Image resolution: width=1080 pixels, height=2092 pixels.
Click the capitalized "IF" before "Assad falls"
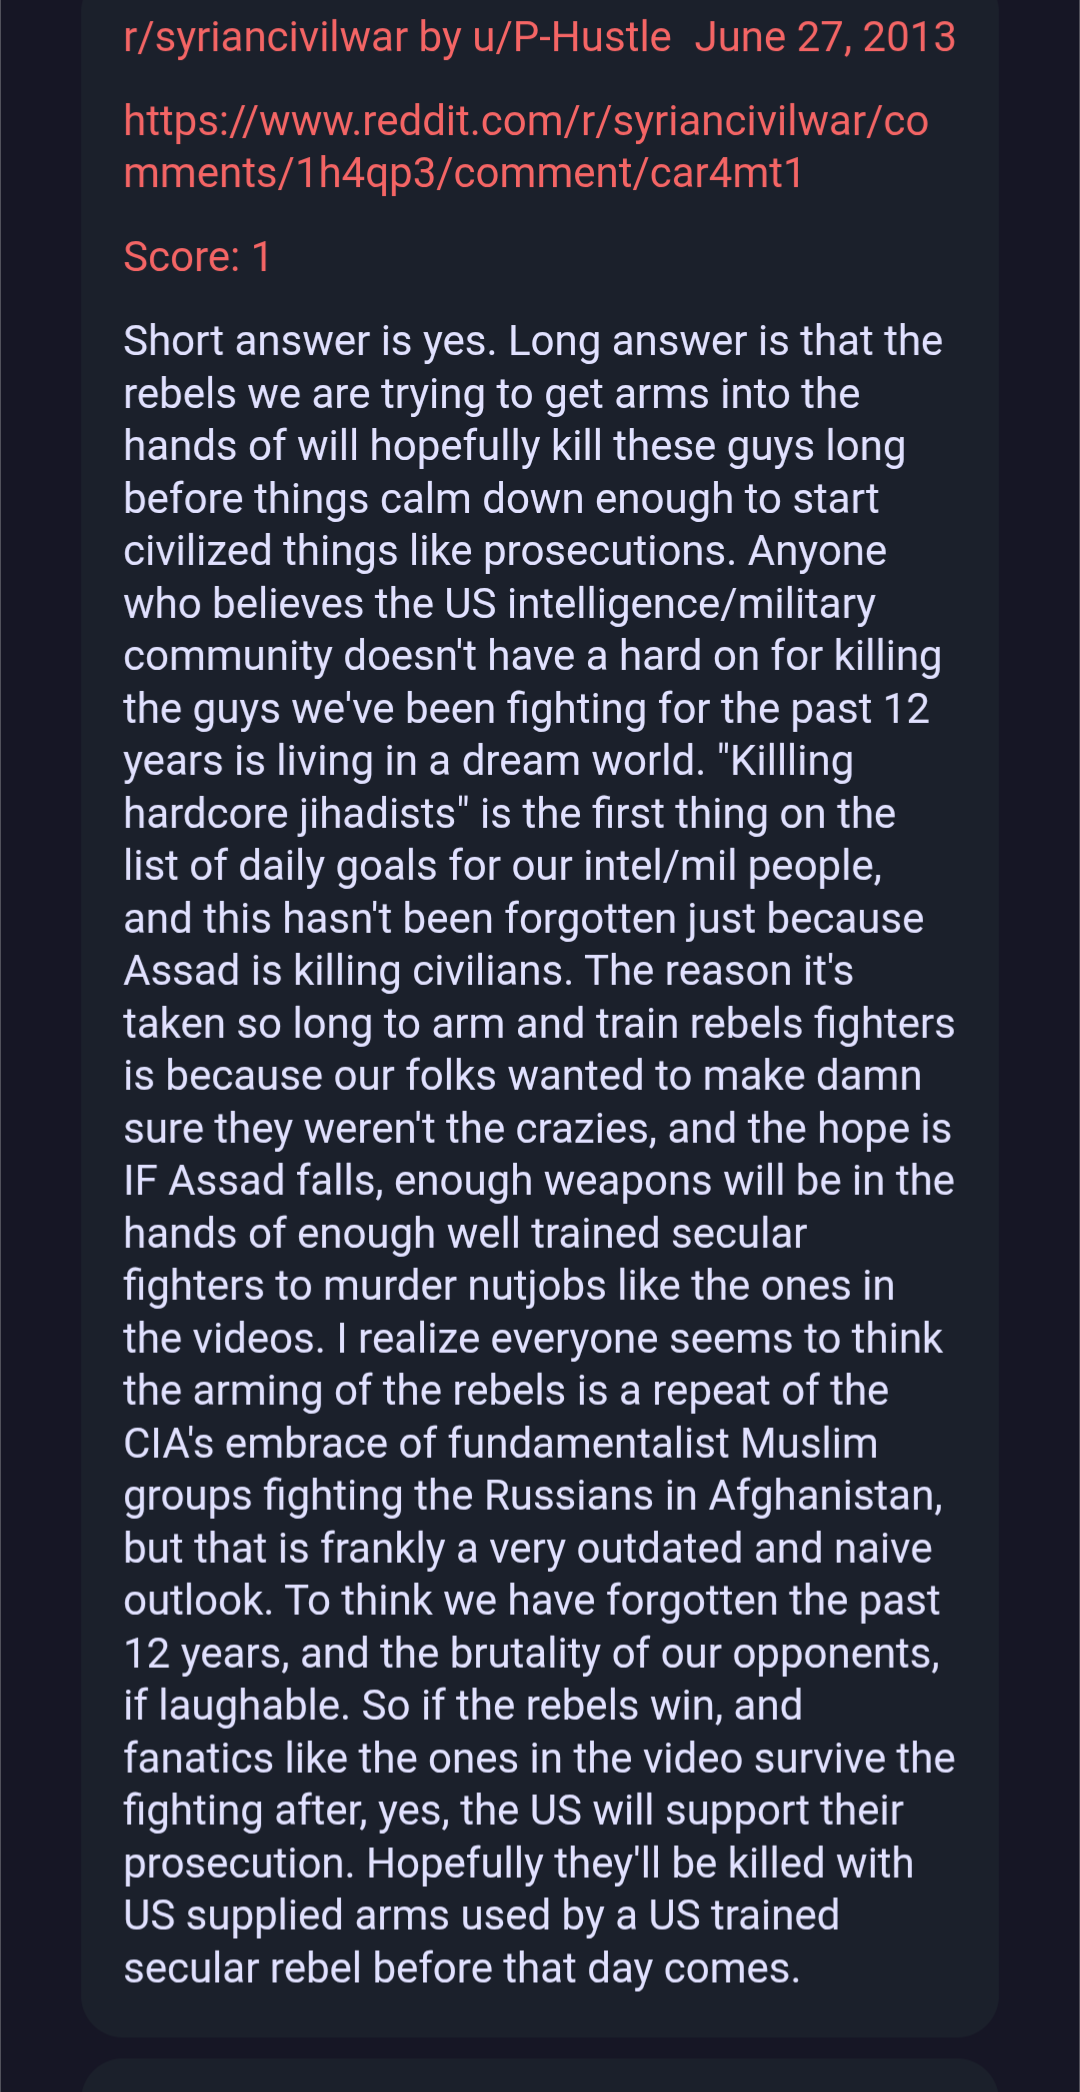pos(139,1182)
